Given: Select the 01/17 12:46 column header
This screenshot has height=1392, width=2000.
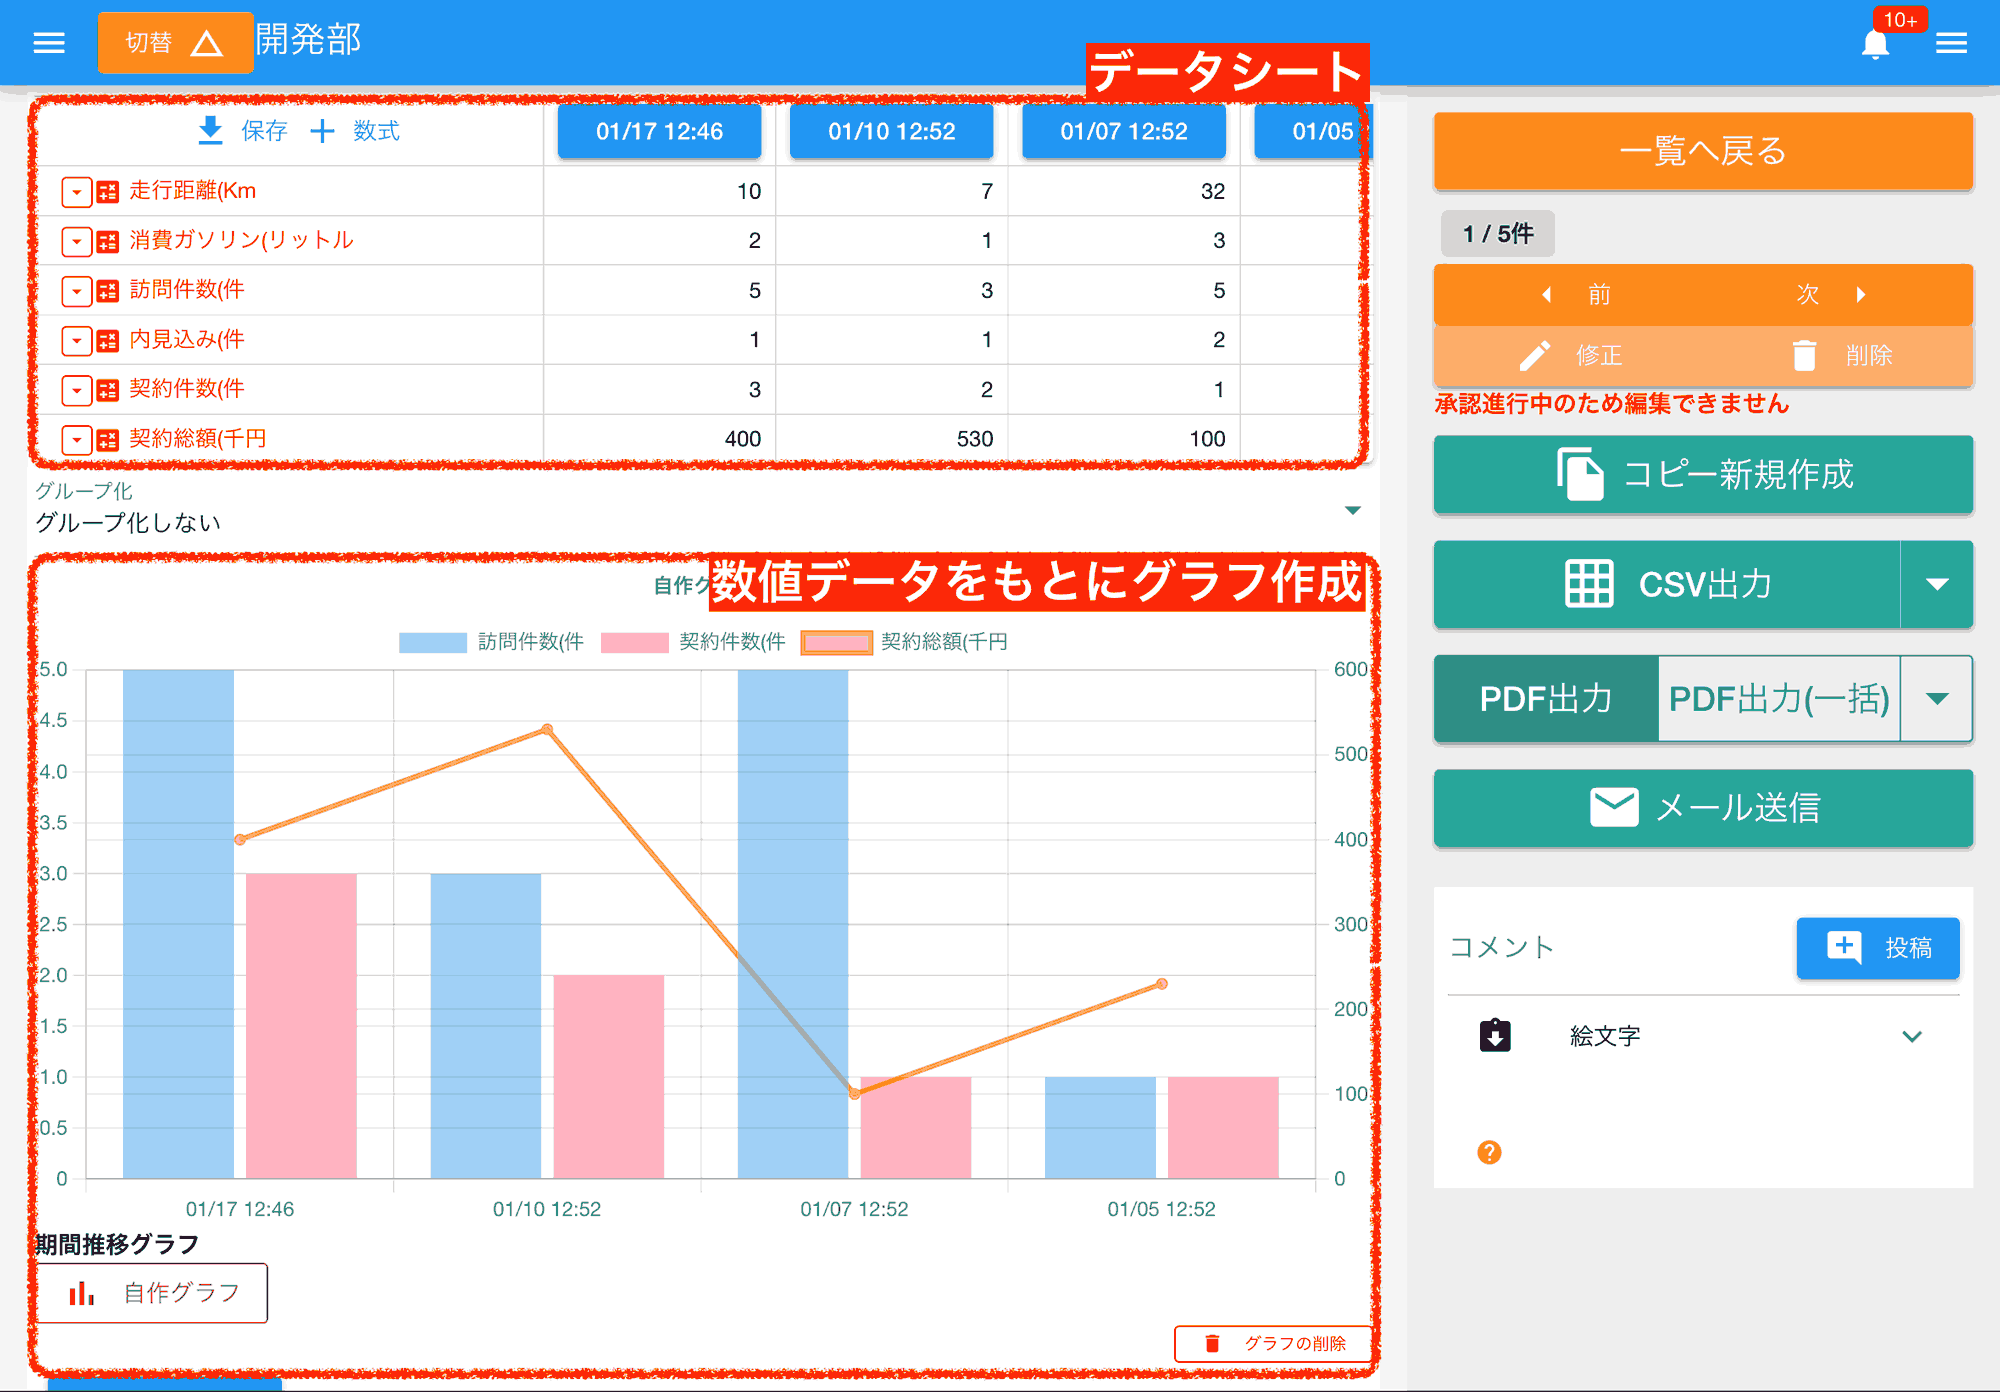Looking at the screenshot, I should 659,130.
